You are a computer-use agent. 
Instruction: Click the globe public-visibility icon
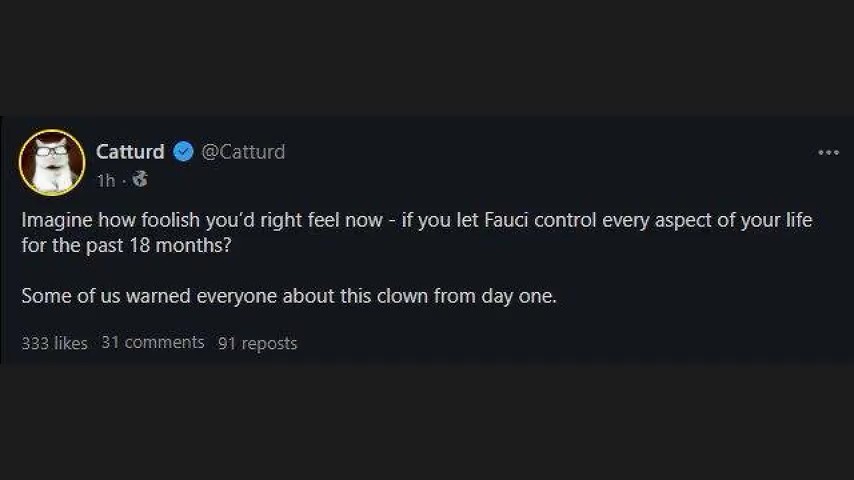140,180
